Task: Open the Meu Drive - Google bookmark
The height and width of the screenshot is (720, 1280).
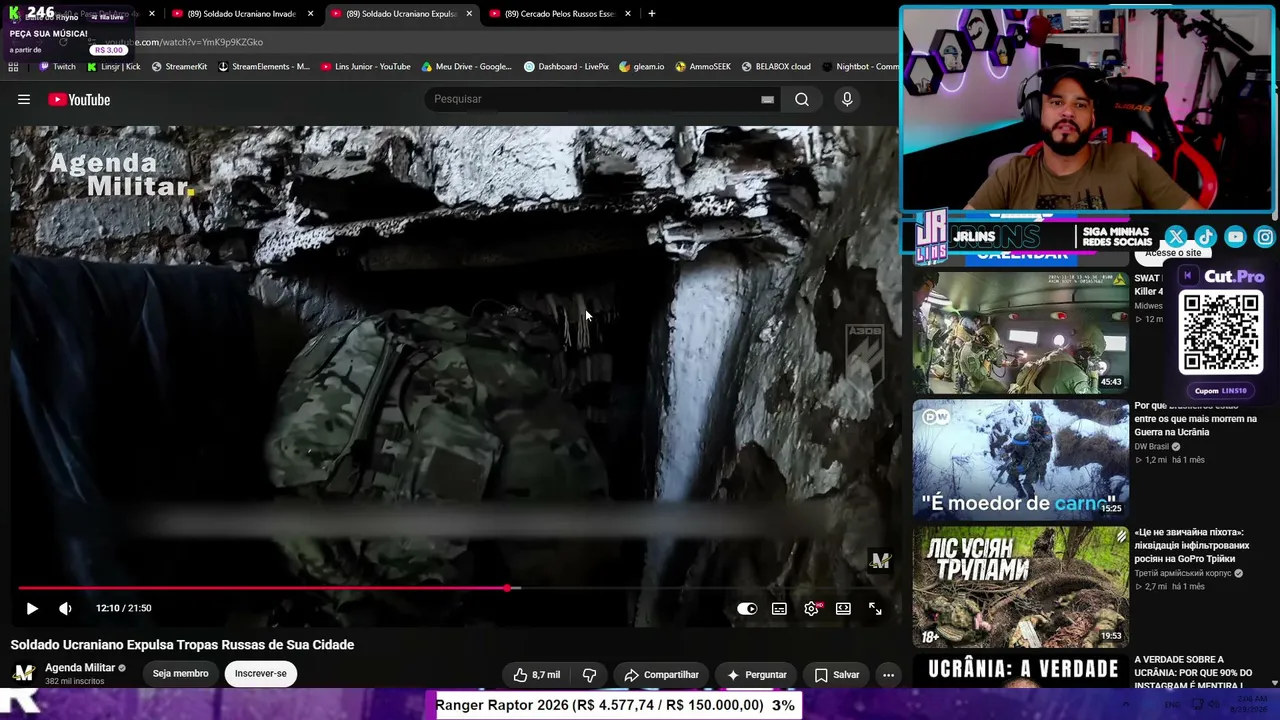Action: (466, 67)
